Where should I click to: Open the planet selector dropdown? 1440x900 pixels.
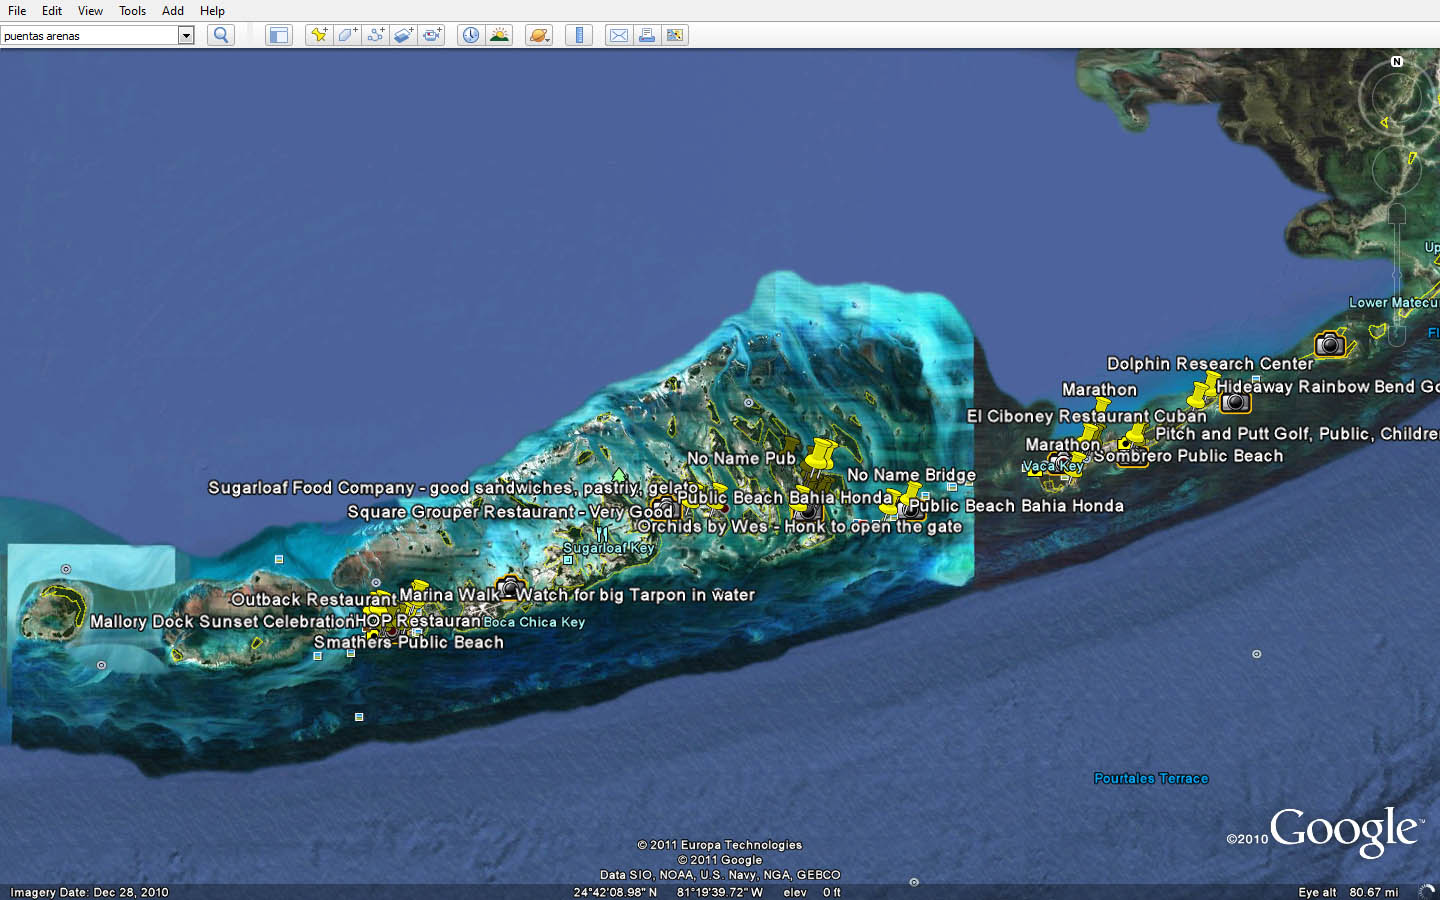(x=539, y=35)
